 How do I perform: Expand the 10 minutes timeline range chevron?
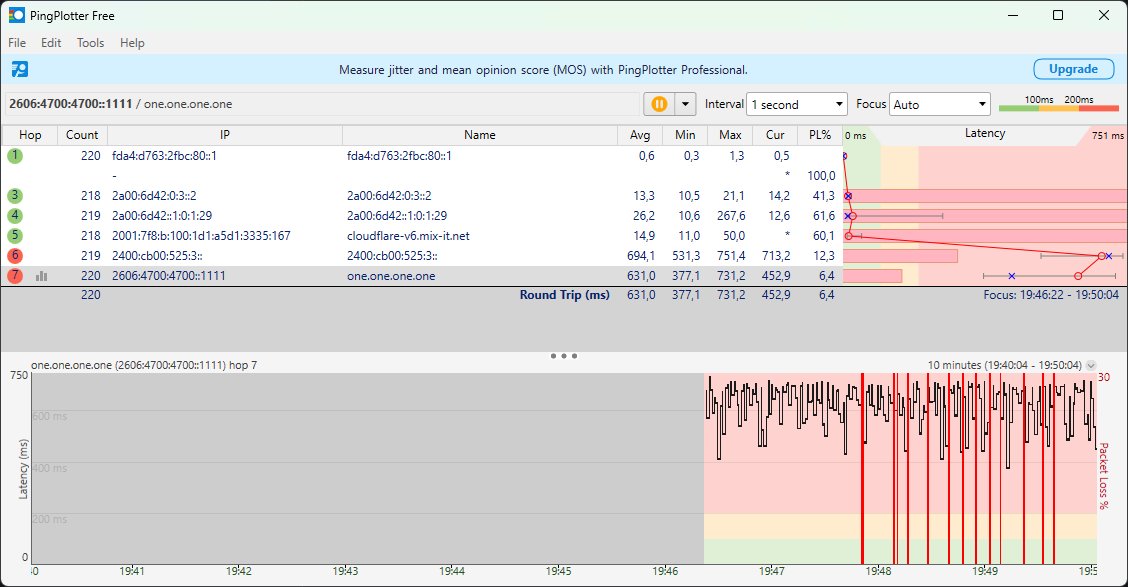tap(1091, 366)
